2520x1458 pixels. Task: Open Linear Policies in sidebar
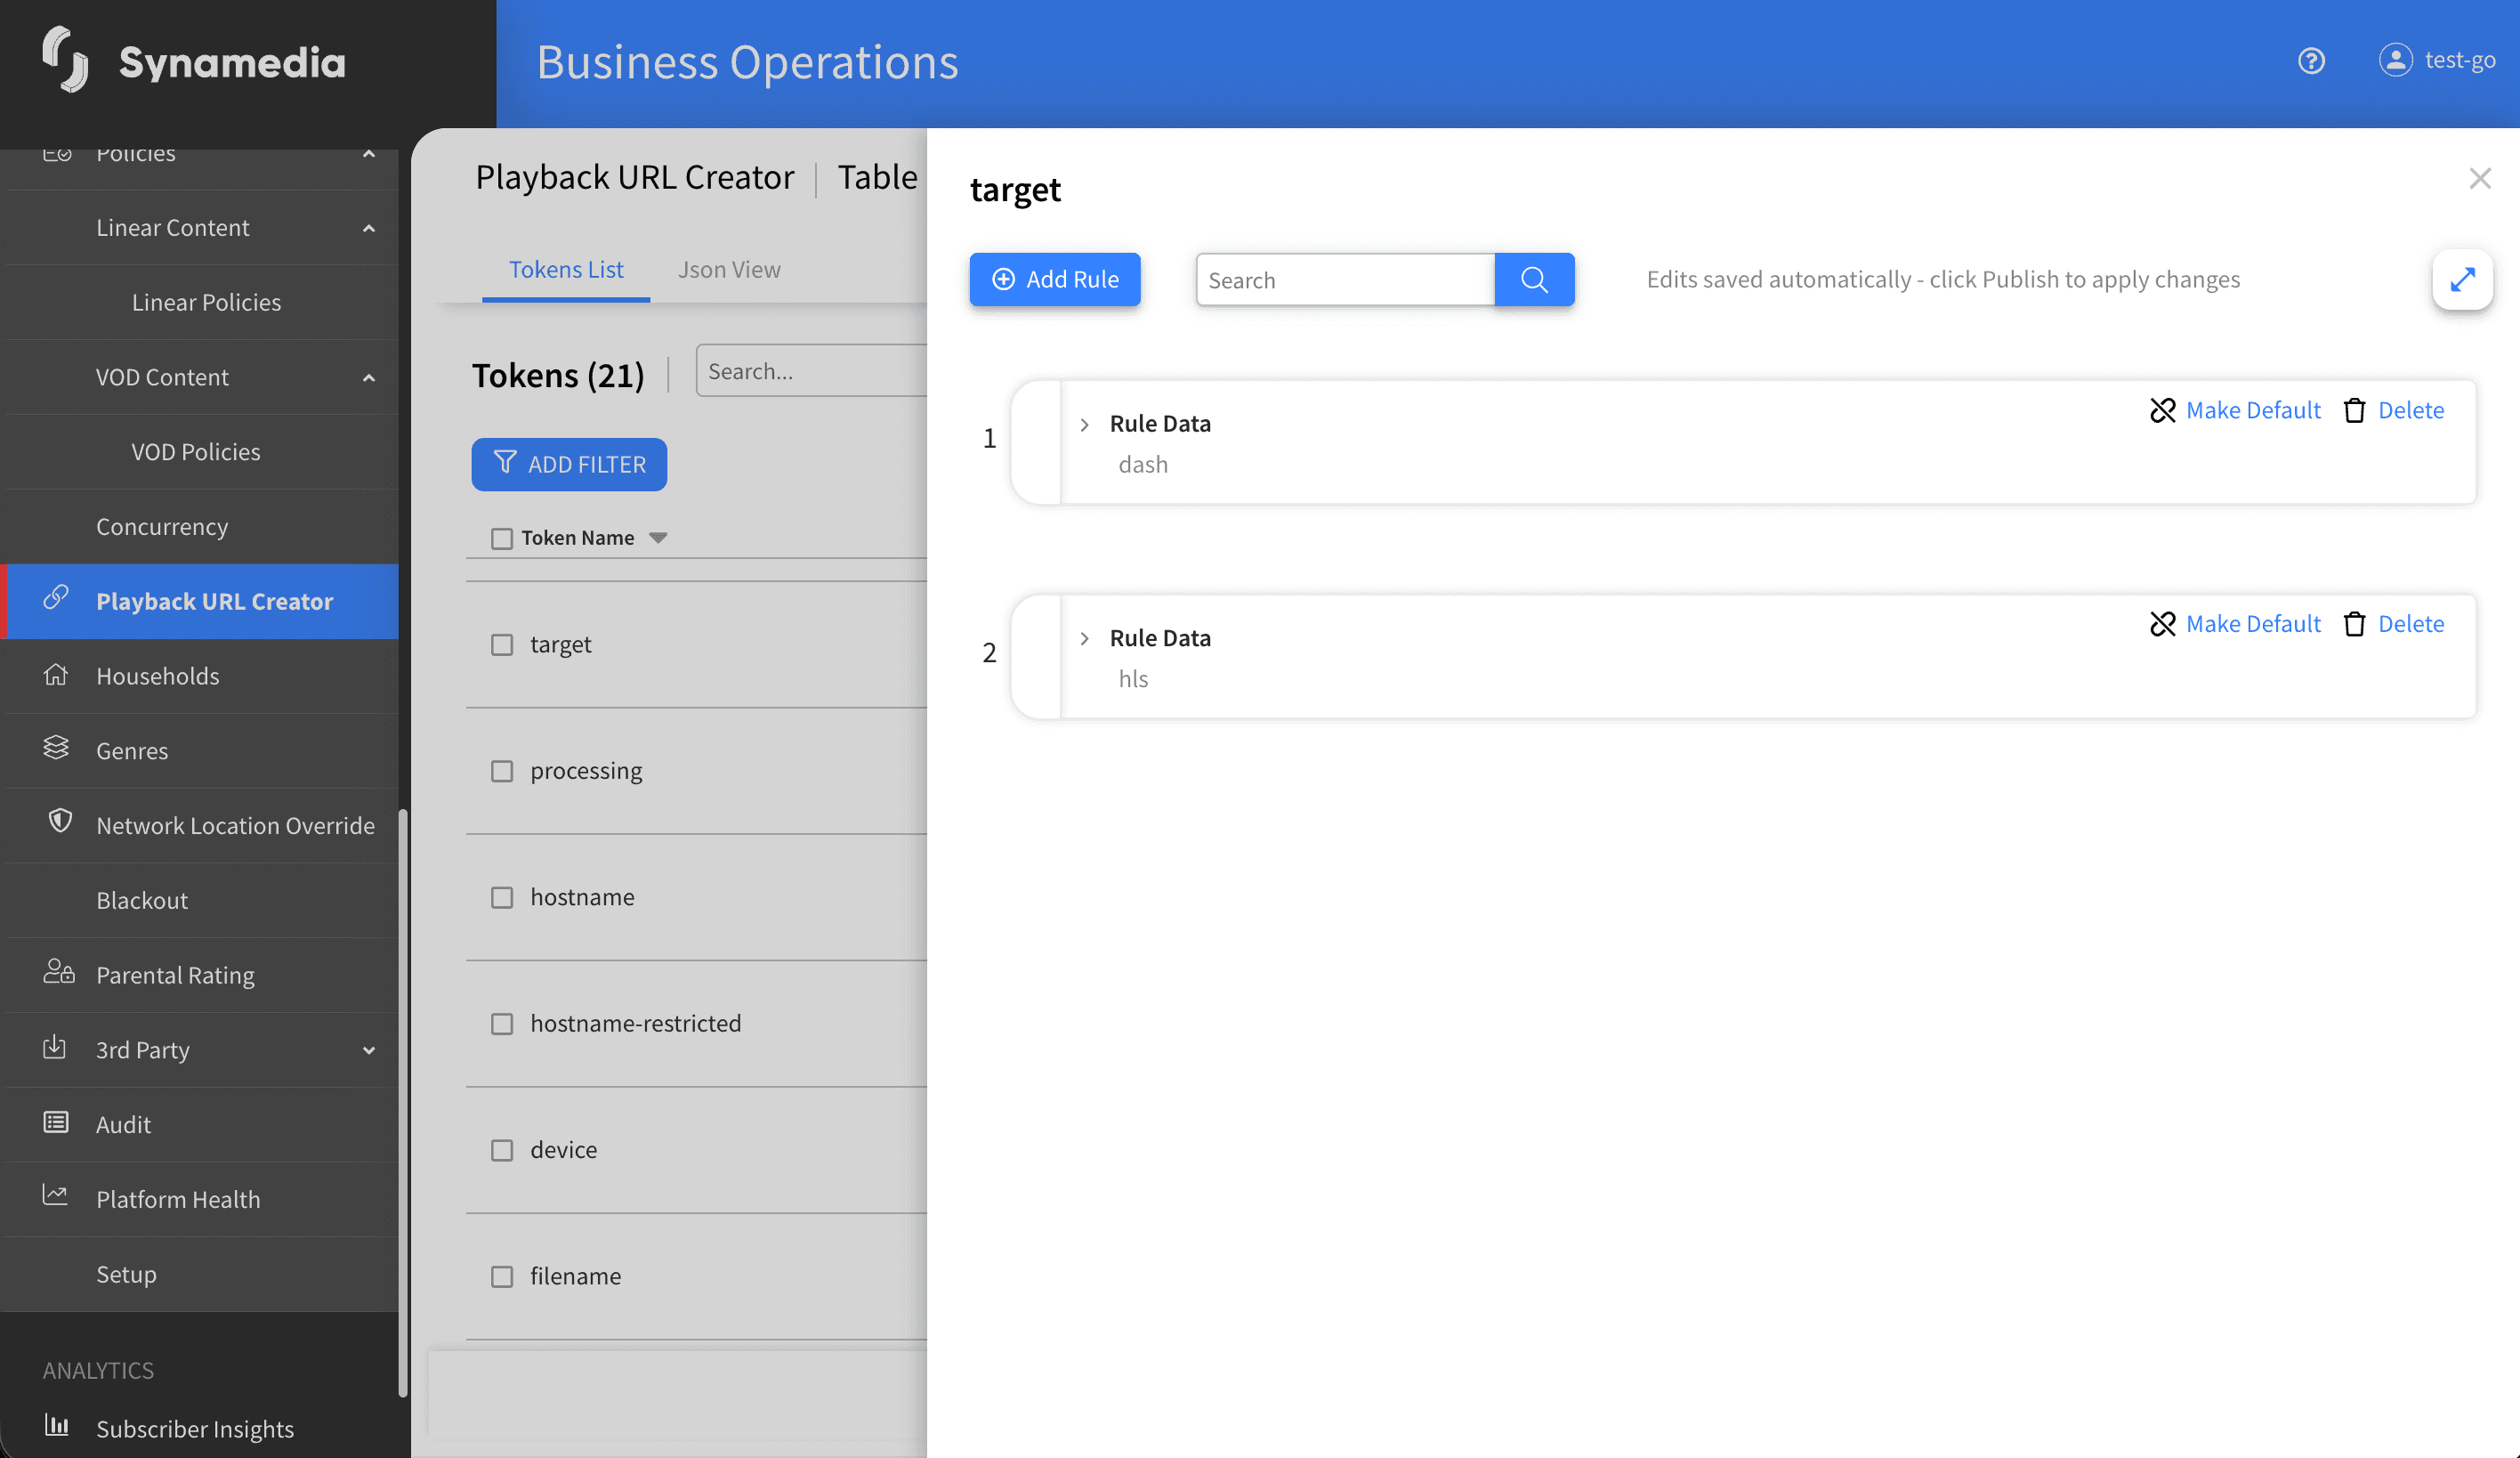pos(206,302)
